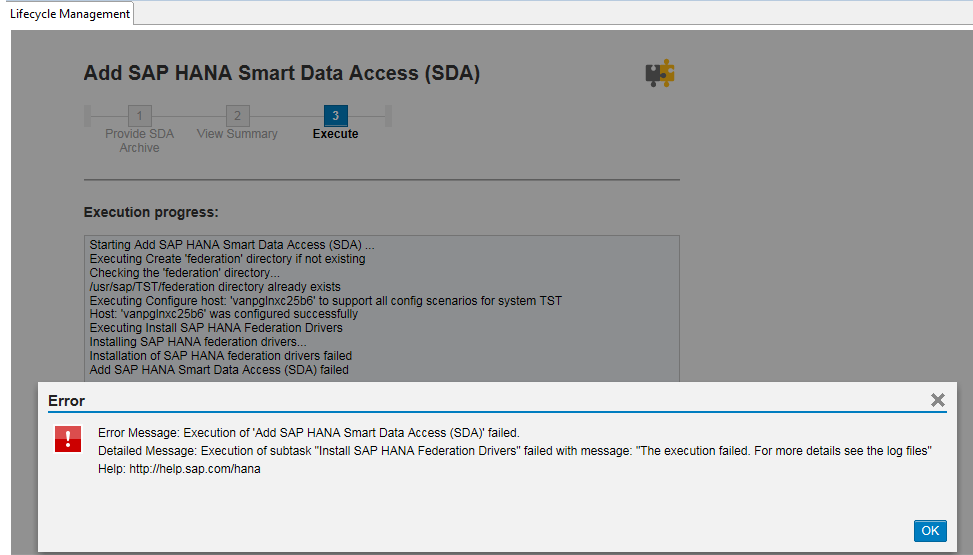Close the Error dialog with X
Screen dimensions: 973x555
point(938,400)
